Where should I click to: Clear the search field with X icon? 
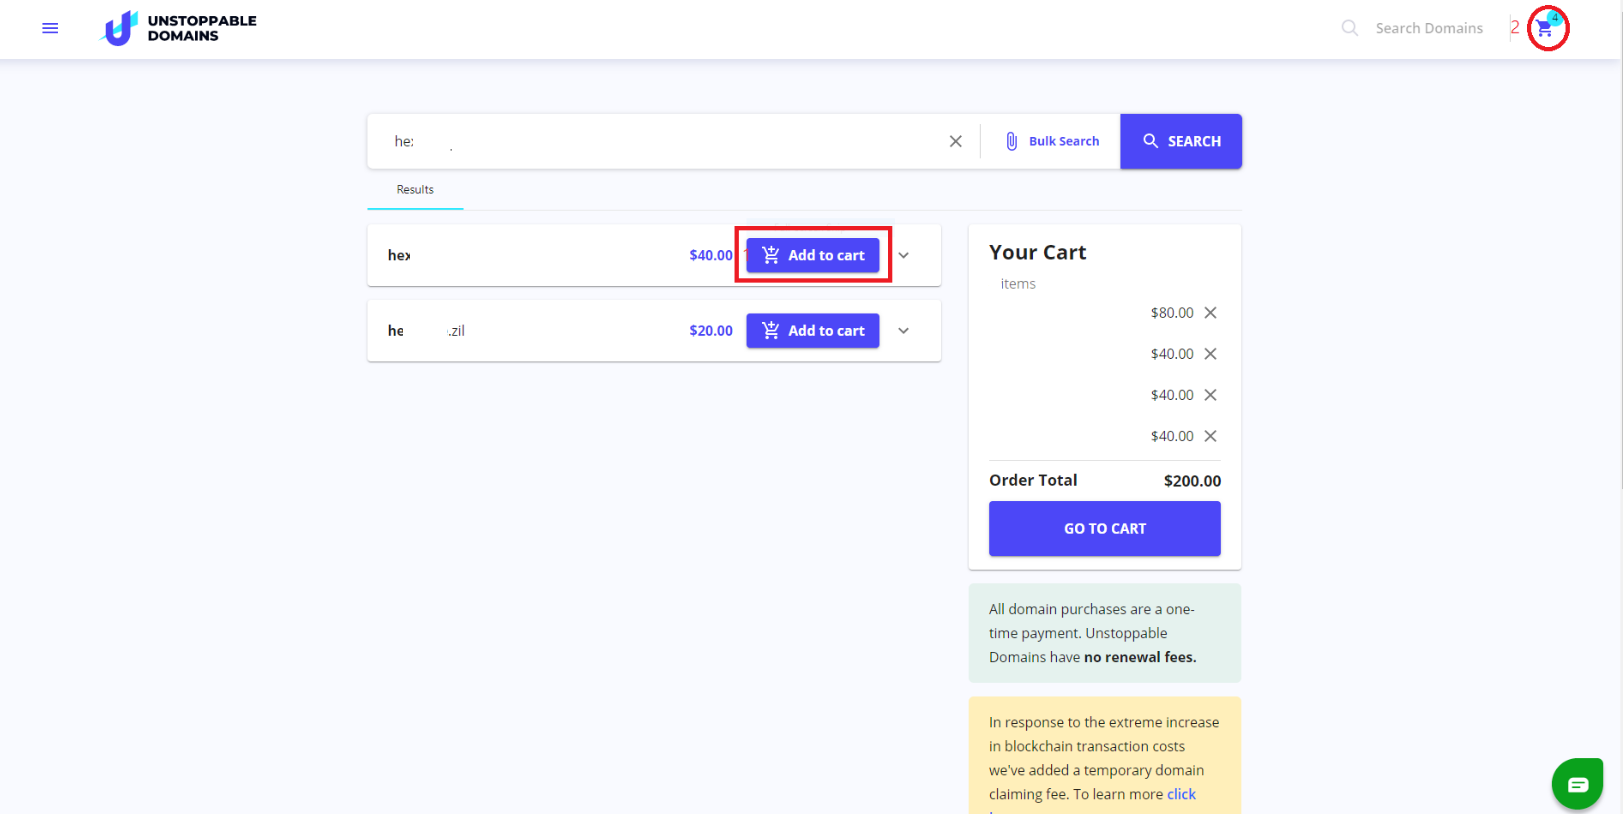[x=955, y=141]
